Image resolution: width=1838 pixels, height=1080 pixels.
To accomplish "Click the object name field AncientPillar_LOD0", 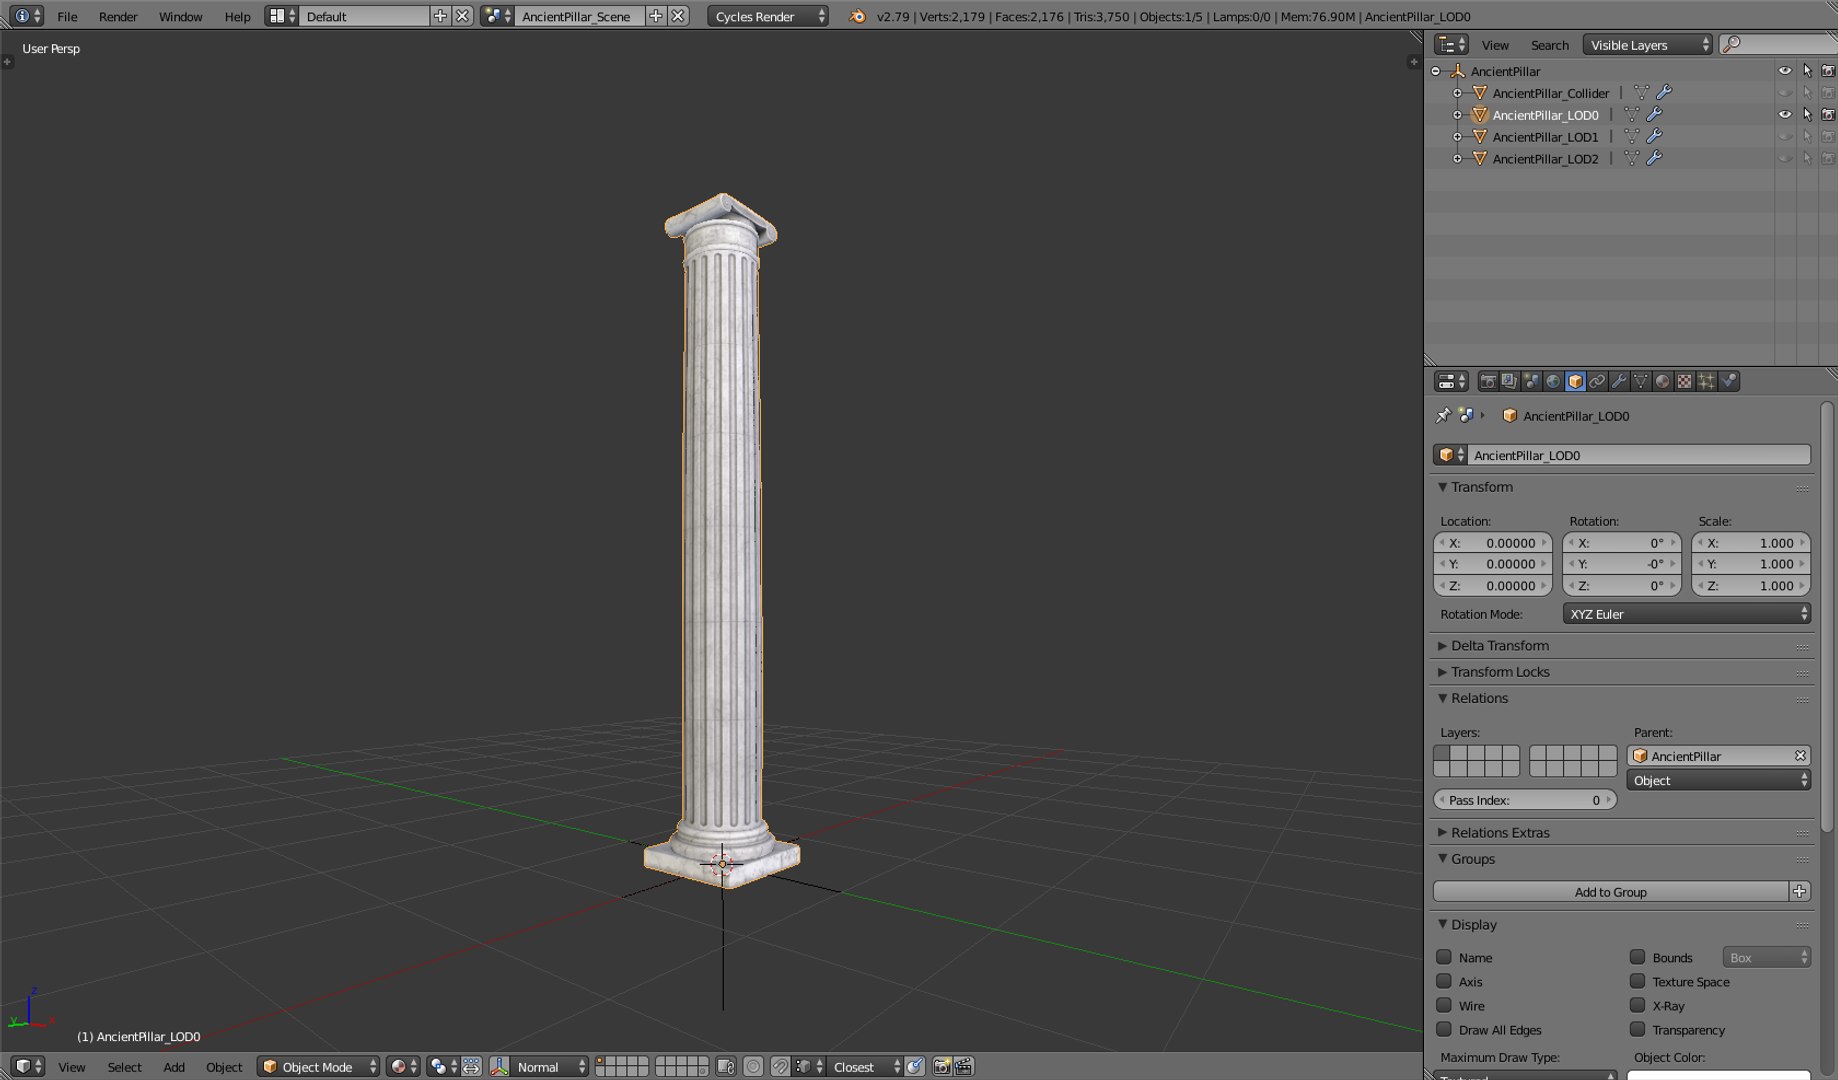I will pyautogui.click(x=1639, y=455).
